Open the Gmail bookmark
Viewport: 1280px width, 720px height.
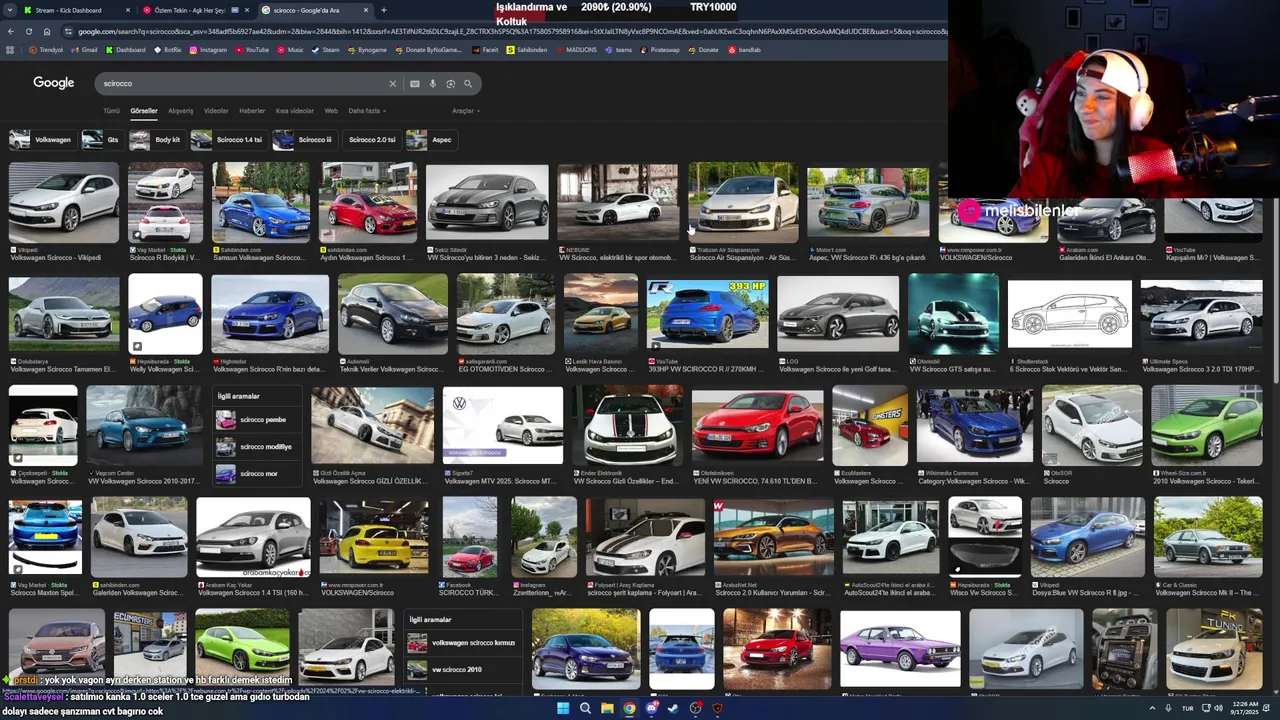click(85, 50)
